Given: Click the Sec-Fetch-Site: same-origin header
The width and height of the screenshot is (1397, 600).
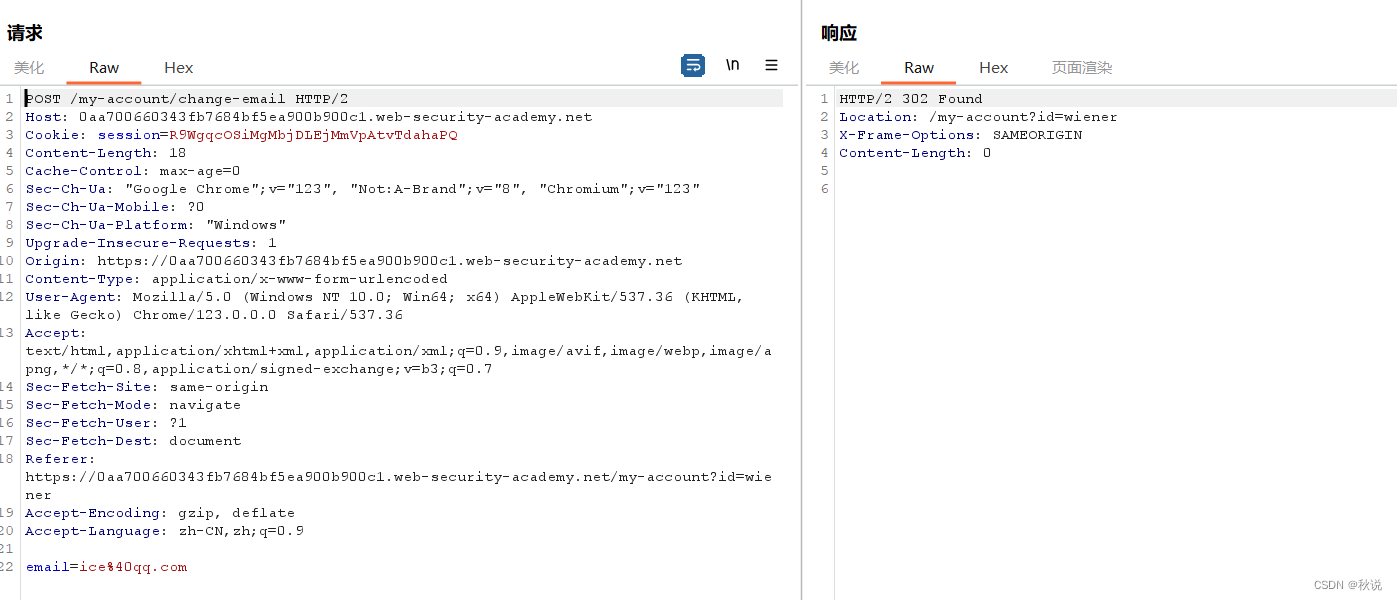Looking at the screenshot, I should [146, 387].
